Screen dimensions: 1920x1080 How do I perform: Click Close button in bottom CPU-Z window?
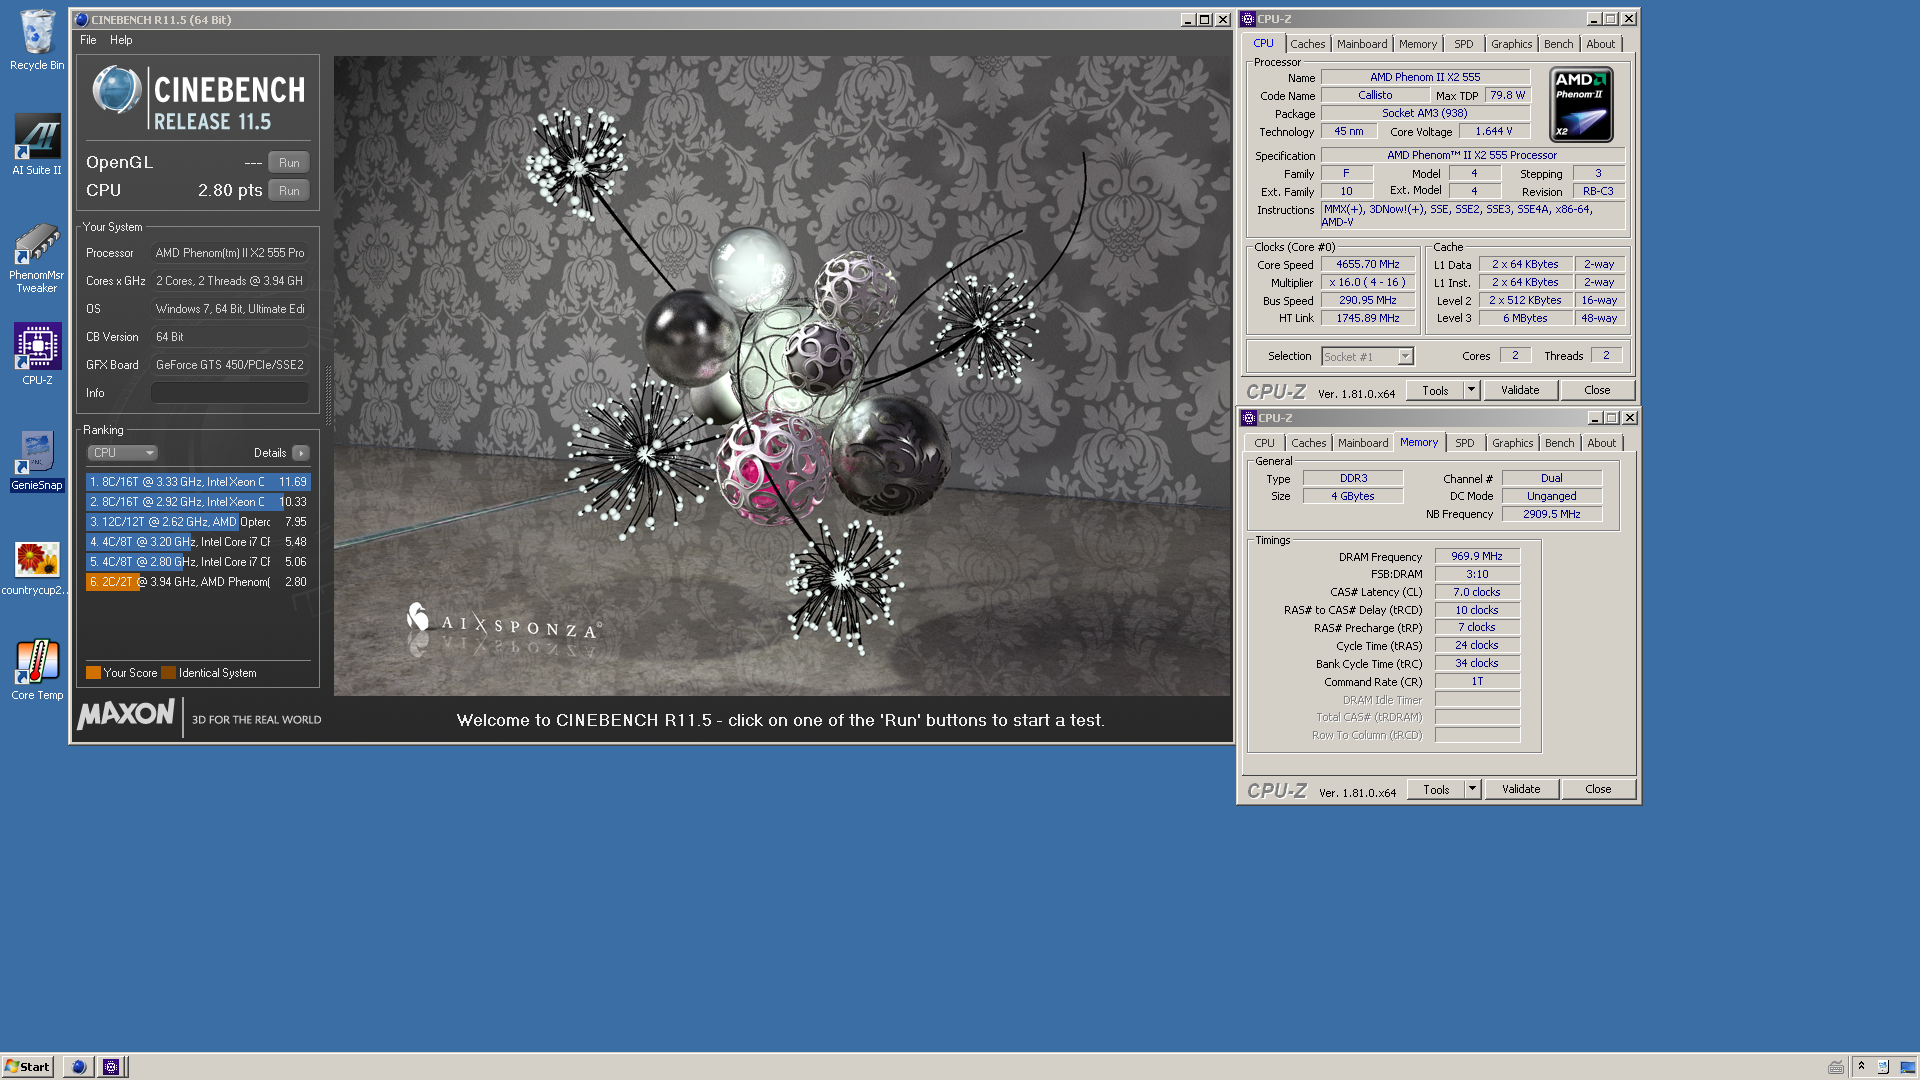tap(1598, 790)
